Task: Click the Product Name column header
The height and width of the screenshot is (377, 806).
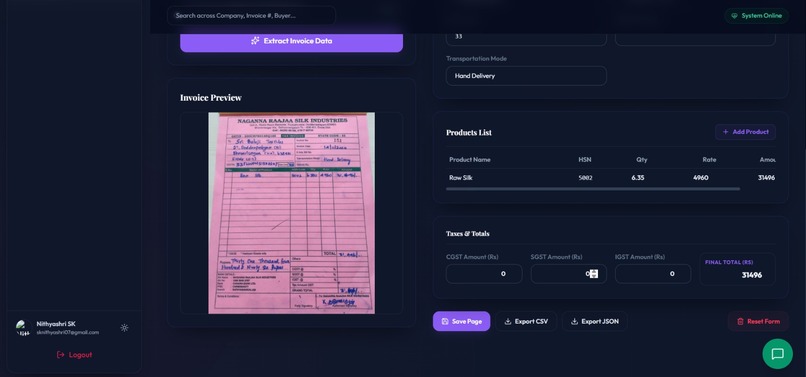Action: coord(470,159)
